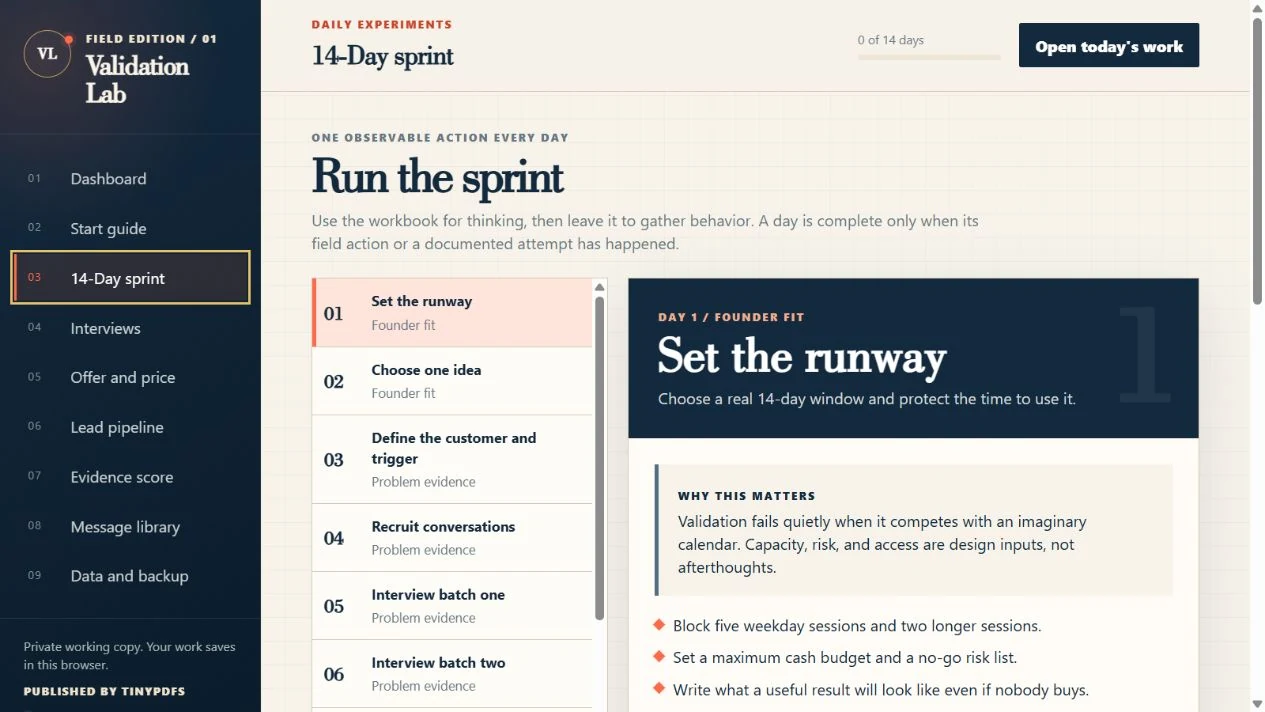Click the day list scroll-up arrow
Image resolution: width=1265 pixels, height=712 pixels.
(600, 287)
